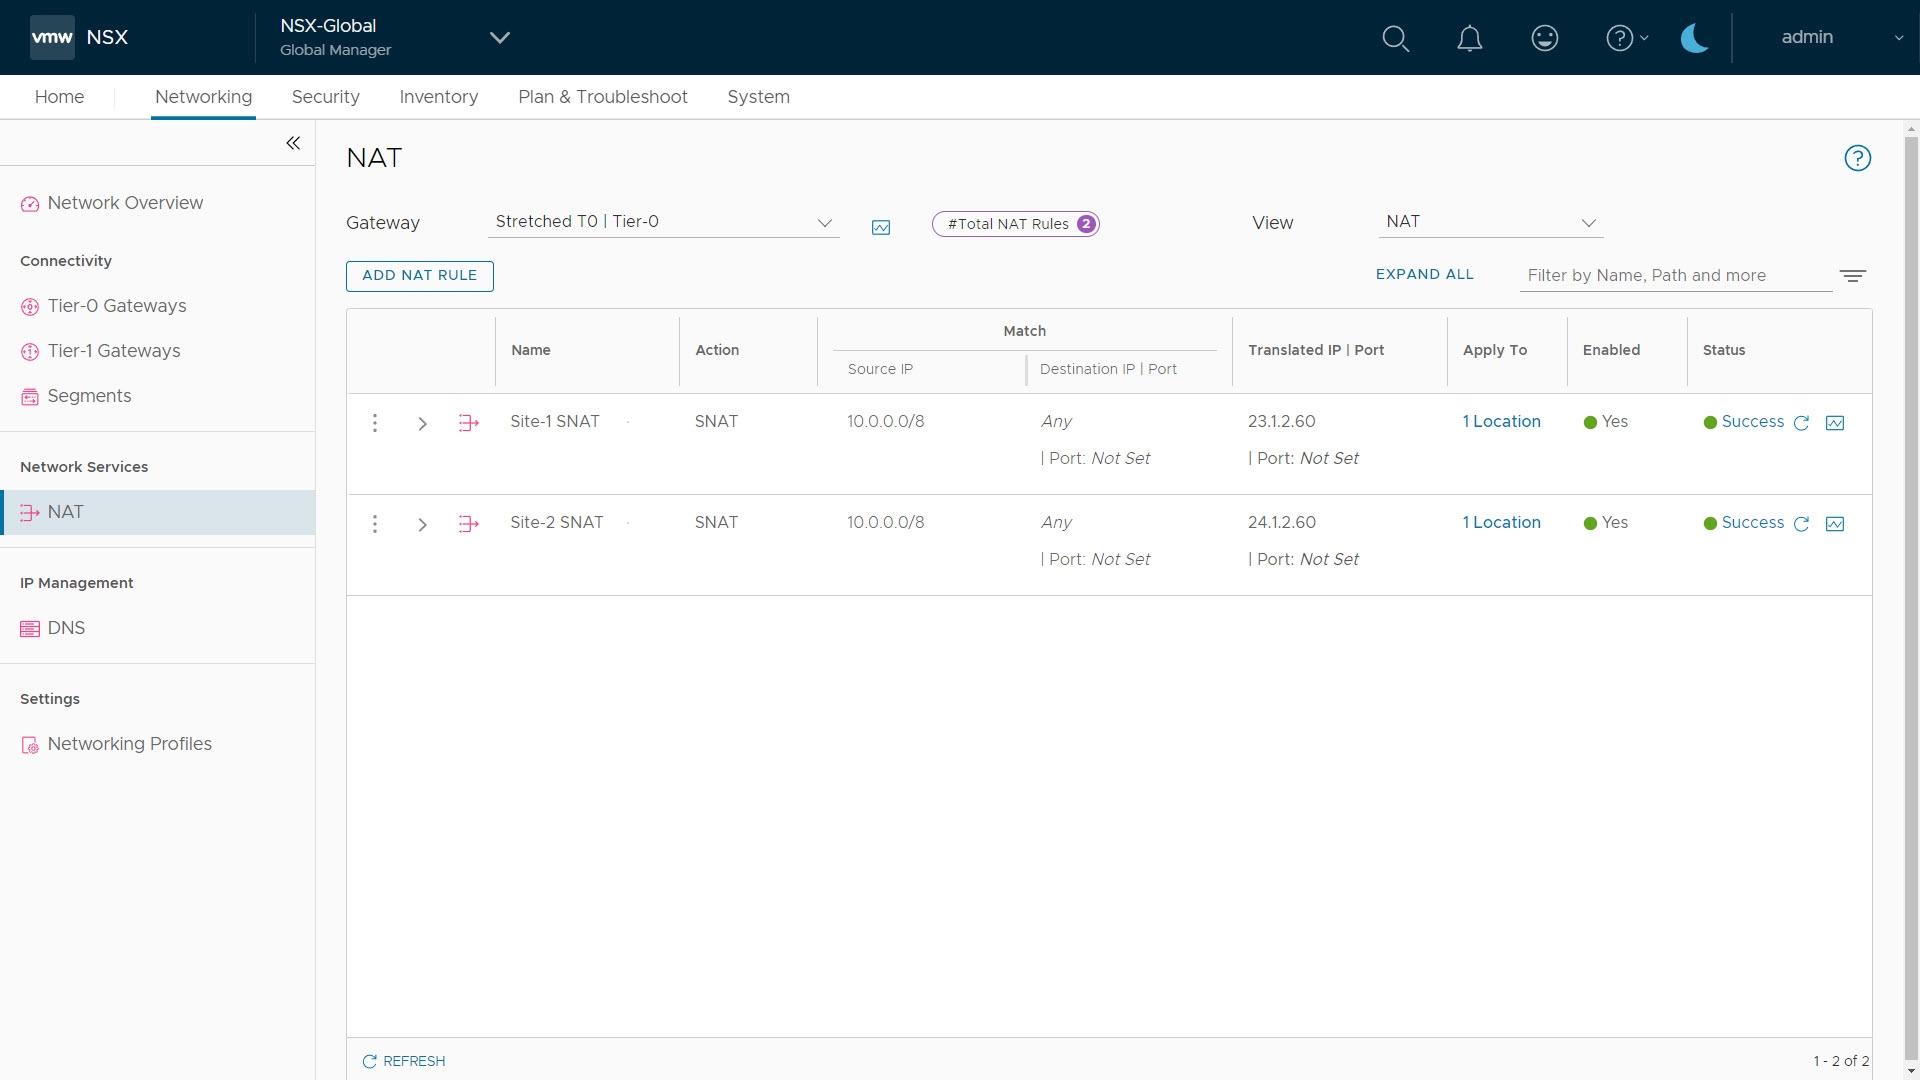Switch to the Security tab
This screenshot has height=1080, width=1920.
pos(325,97)
